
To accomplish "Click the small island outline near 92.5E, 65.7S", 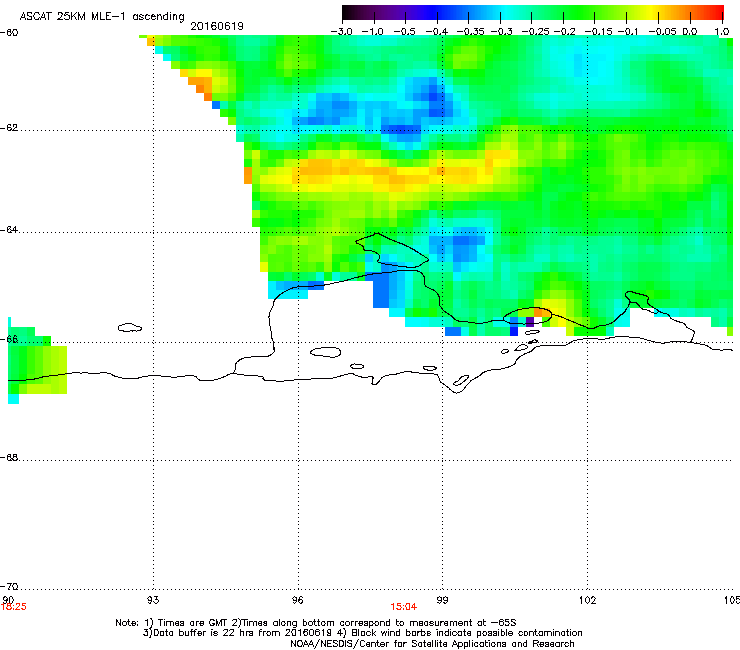I will tap(130, 327).
